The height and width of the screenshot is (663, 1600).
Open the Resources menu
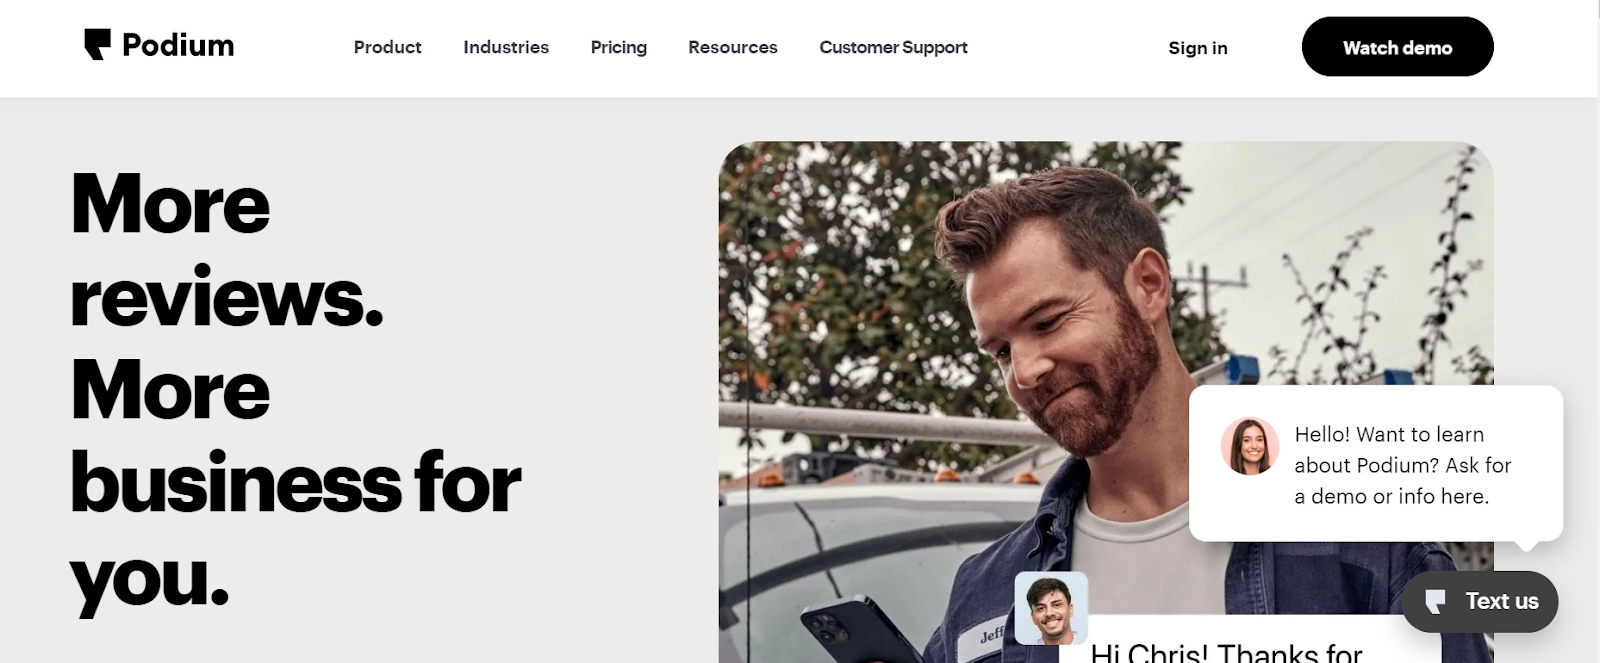point(733,47)
